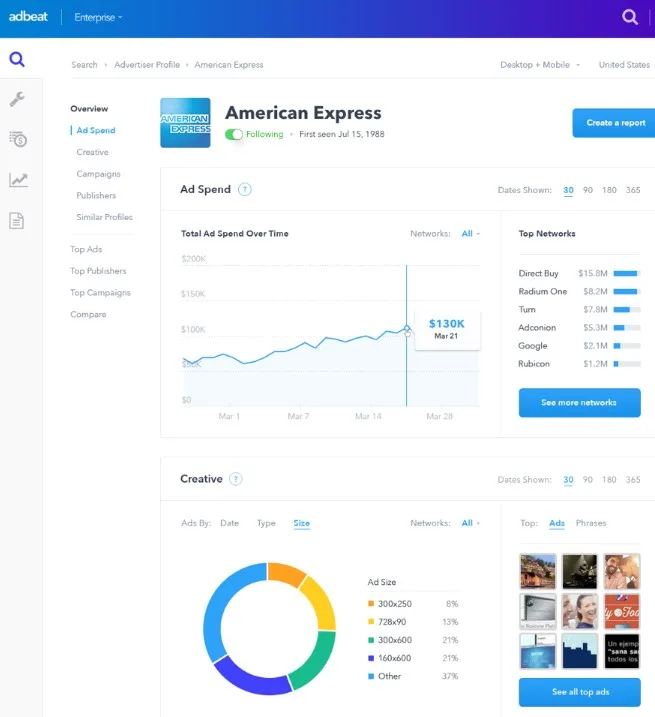Switch Ads By to Date
Viewport: 655px width, 717px height.
pyautogui.click(x=230, y=523)
